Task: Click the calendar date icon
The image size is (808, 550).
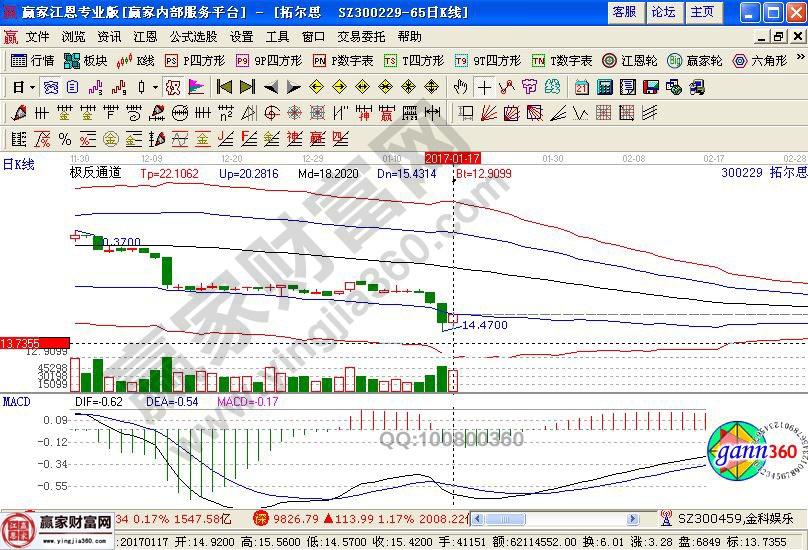Action: (x=581, y=87)
